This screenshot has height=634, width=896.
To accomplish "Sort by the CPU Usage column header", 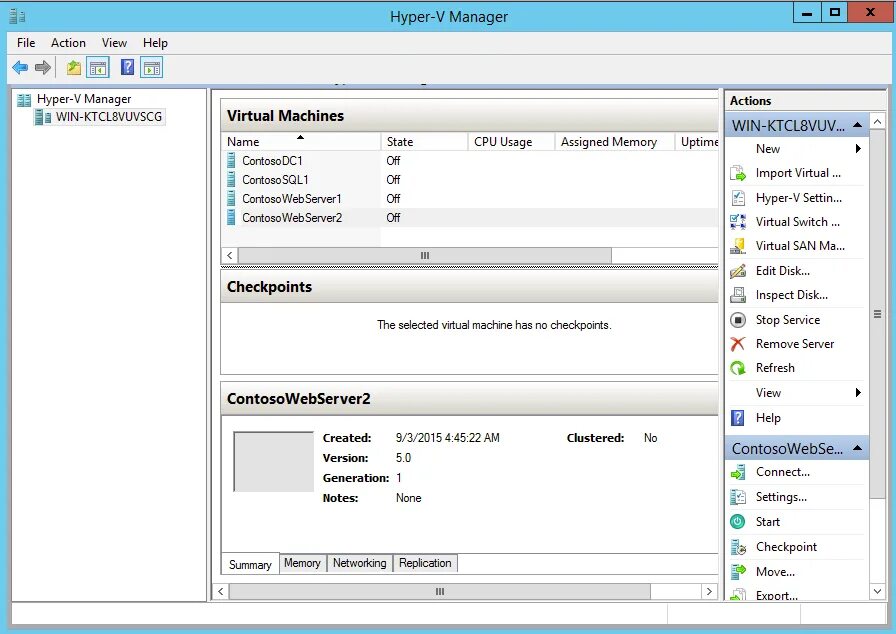I will (x=511, y=142).
